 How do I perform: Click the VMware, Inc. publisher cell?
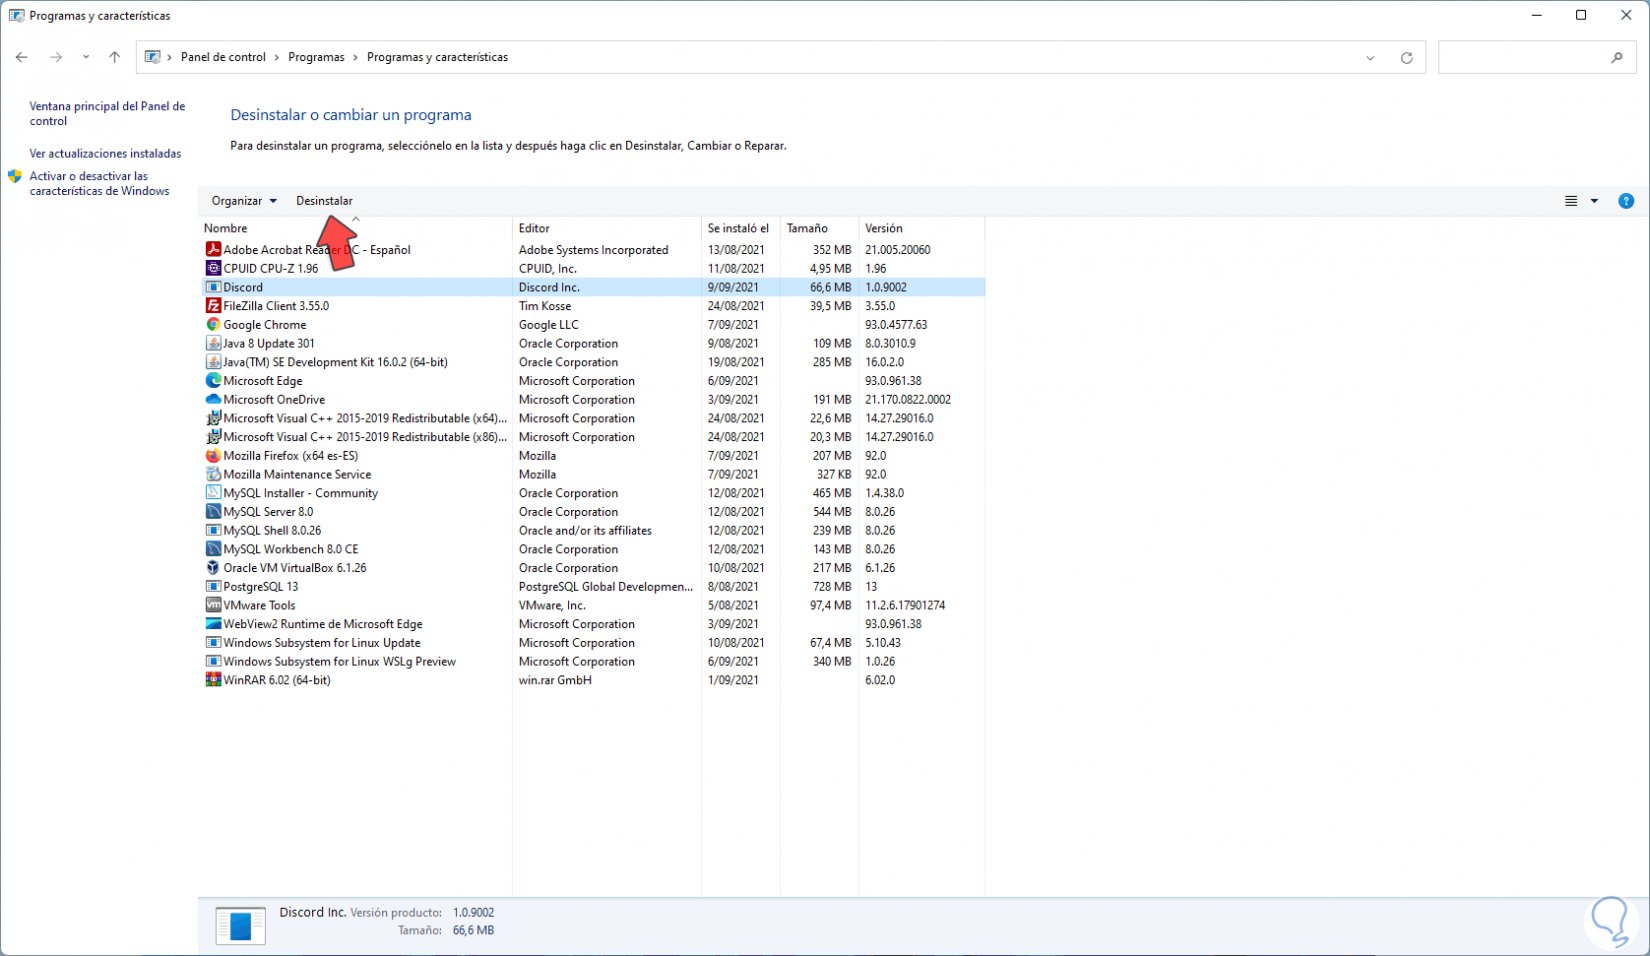tap(552, 605)
